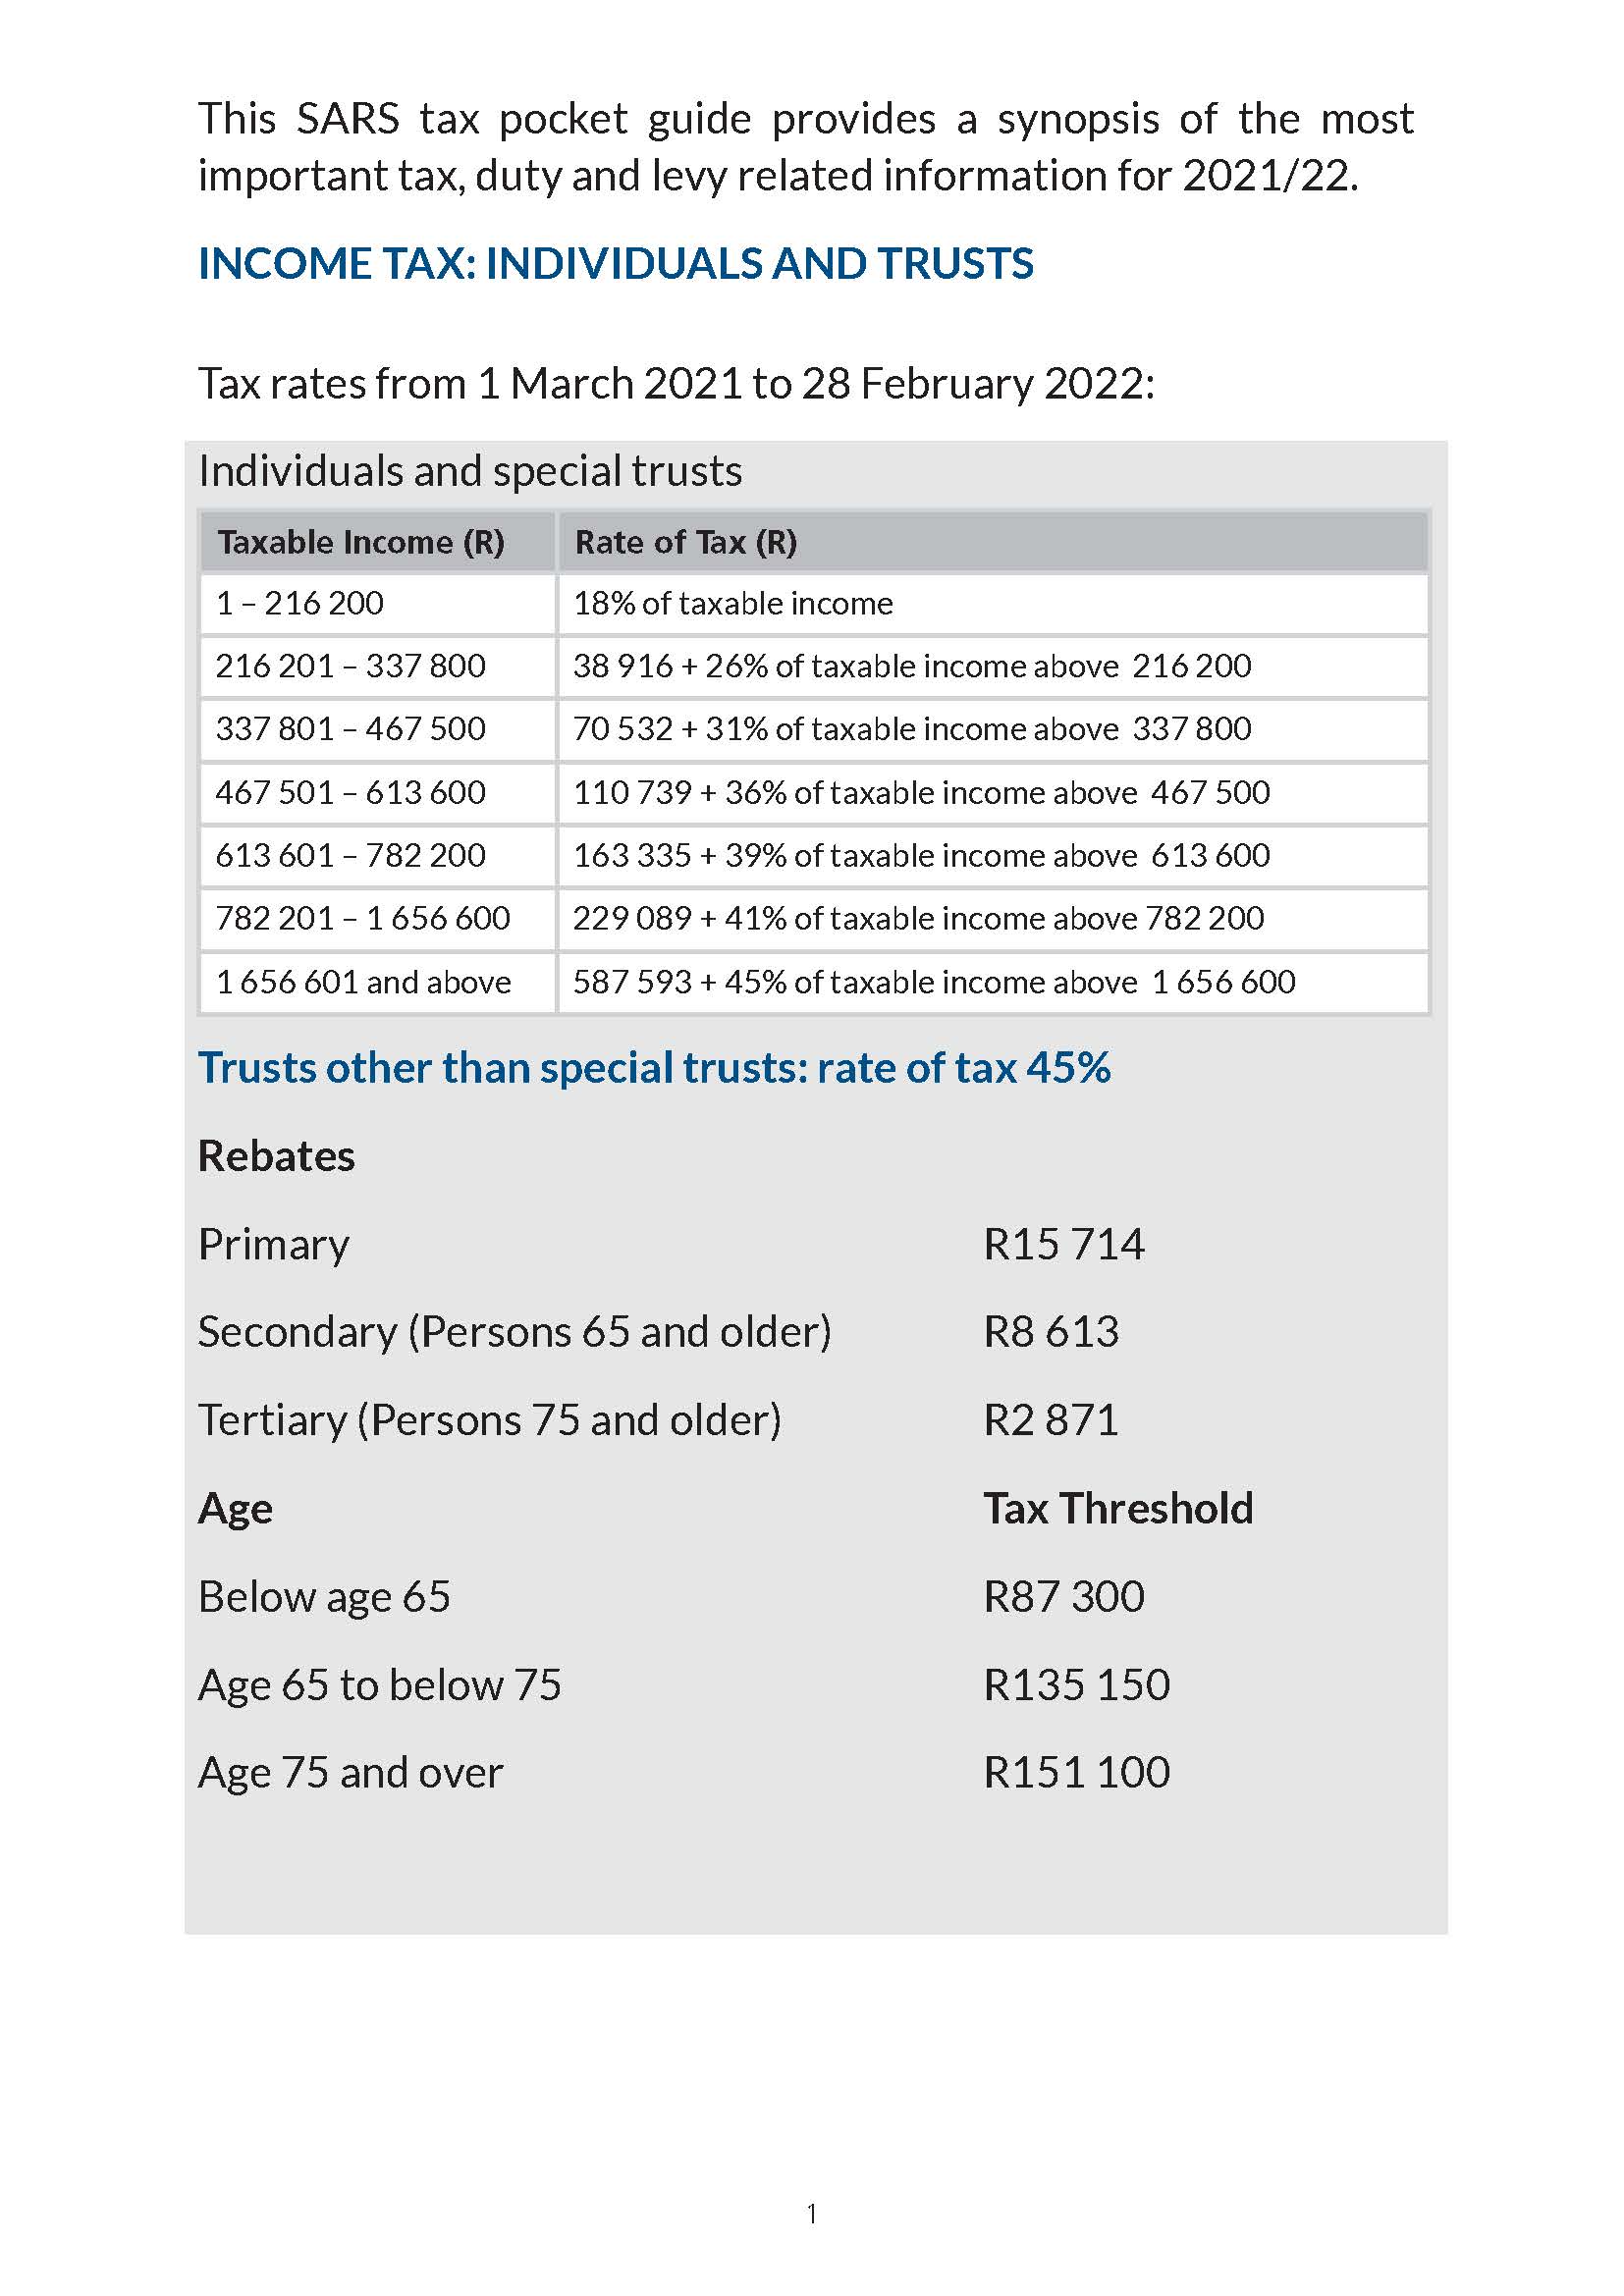Click the "Trusts other than special trusts" heading
The width and height of the screenshot is (1624, 2296).
pyautogui.click(x=654, y=1068)
